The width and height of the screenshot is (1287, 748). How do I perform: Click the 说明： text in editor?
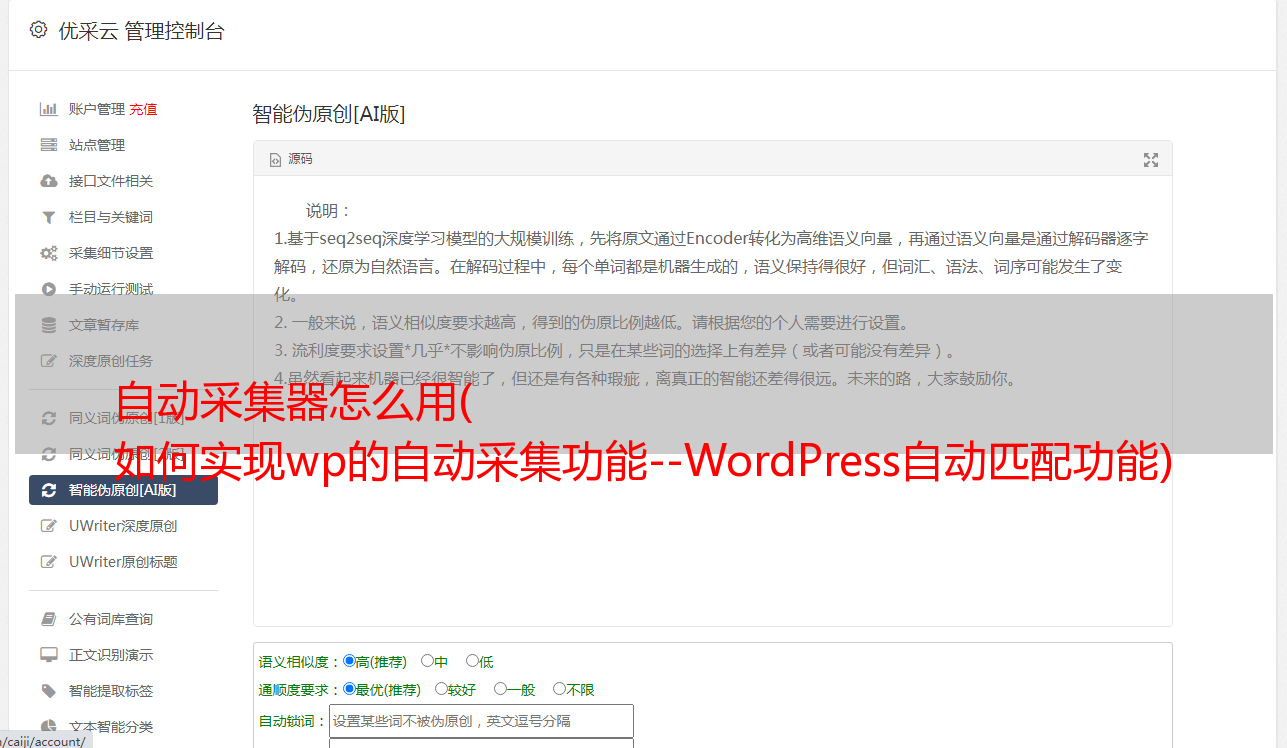tap(329, 211)
